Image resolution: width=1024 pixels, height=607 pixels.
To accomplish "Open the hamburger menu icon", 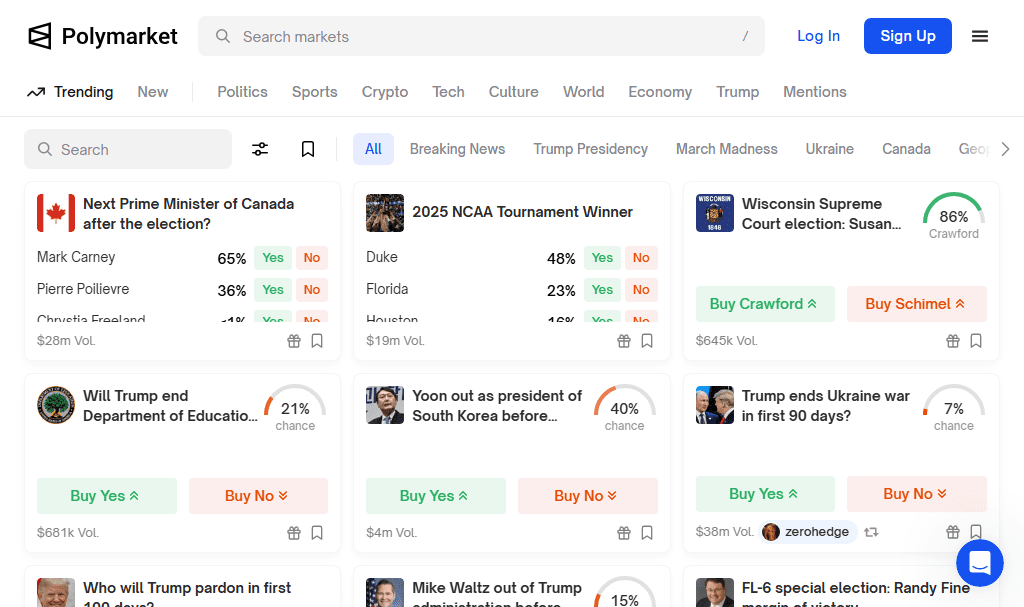I will tap(980, 36).
